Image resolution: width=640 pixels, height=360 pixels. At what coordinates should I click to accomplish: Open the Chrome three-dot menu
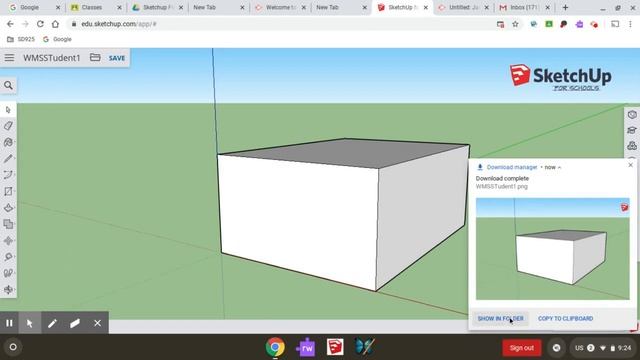point(631,24)
